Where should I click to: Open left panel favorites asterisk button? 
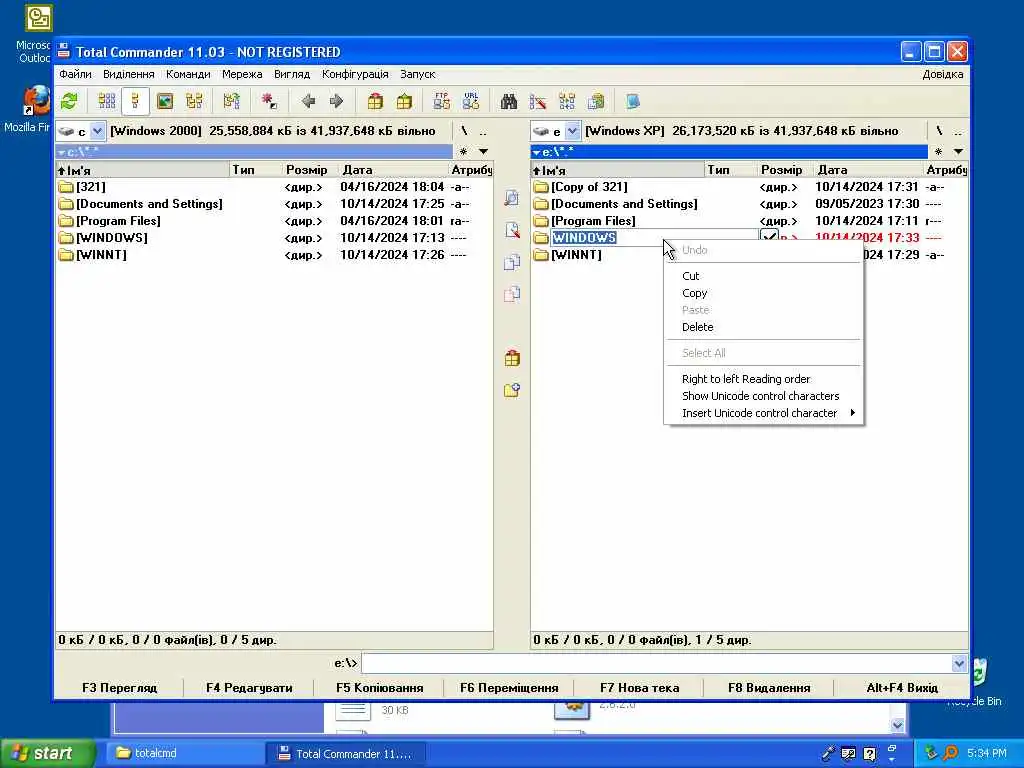463,152
